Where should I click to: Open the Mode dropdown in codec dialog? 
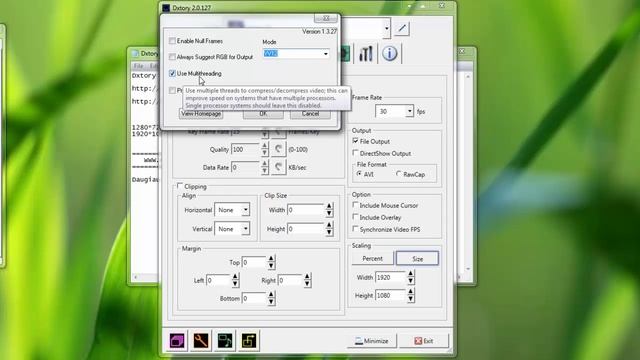coord(326,53)
